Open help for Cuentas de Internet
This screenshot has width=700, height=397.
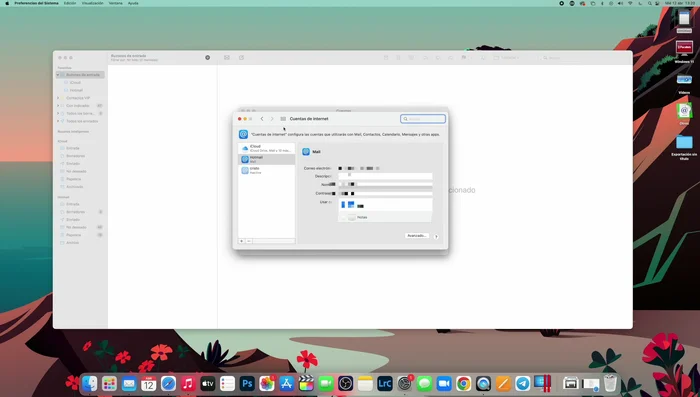(x=436, y=236)
